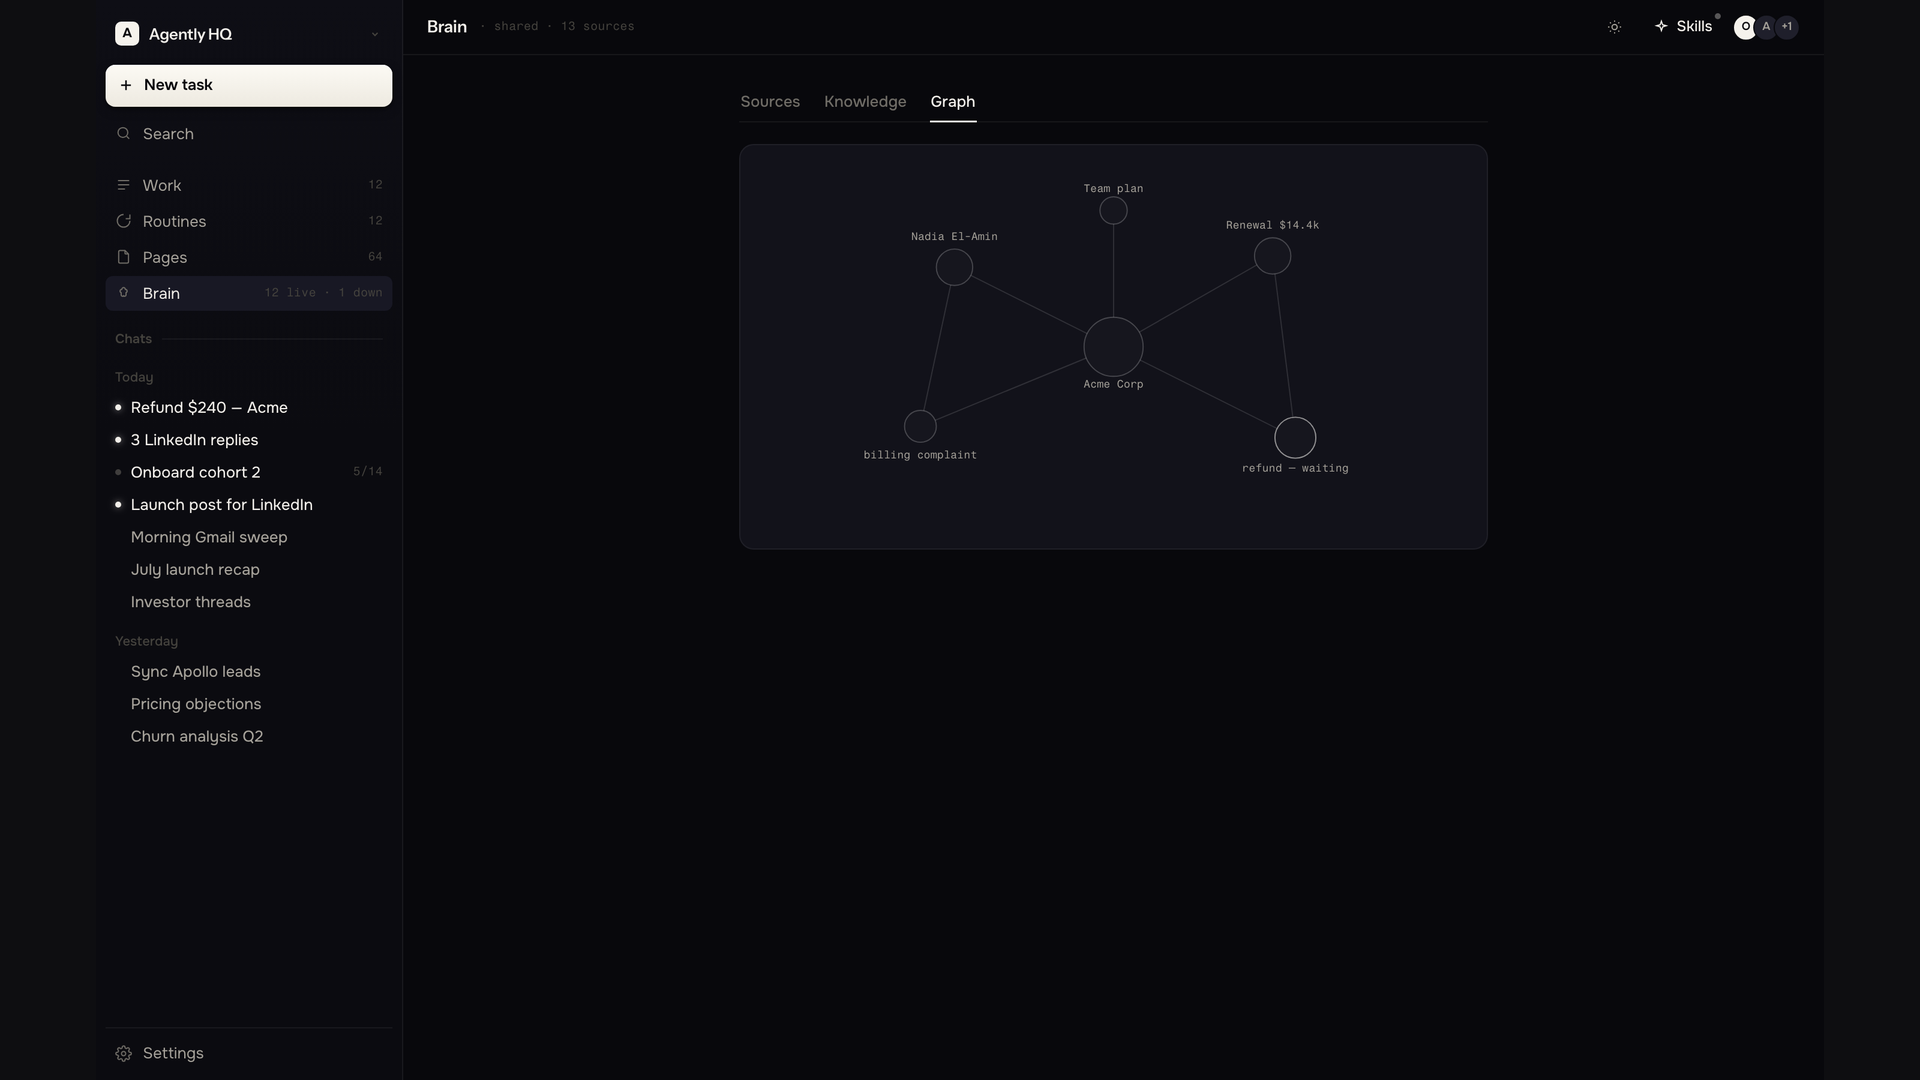The image size is (1920, 1080).
Task: Click the 'A' user avatar in header
Action: pos(1766,27)
